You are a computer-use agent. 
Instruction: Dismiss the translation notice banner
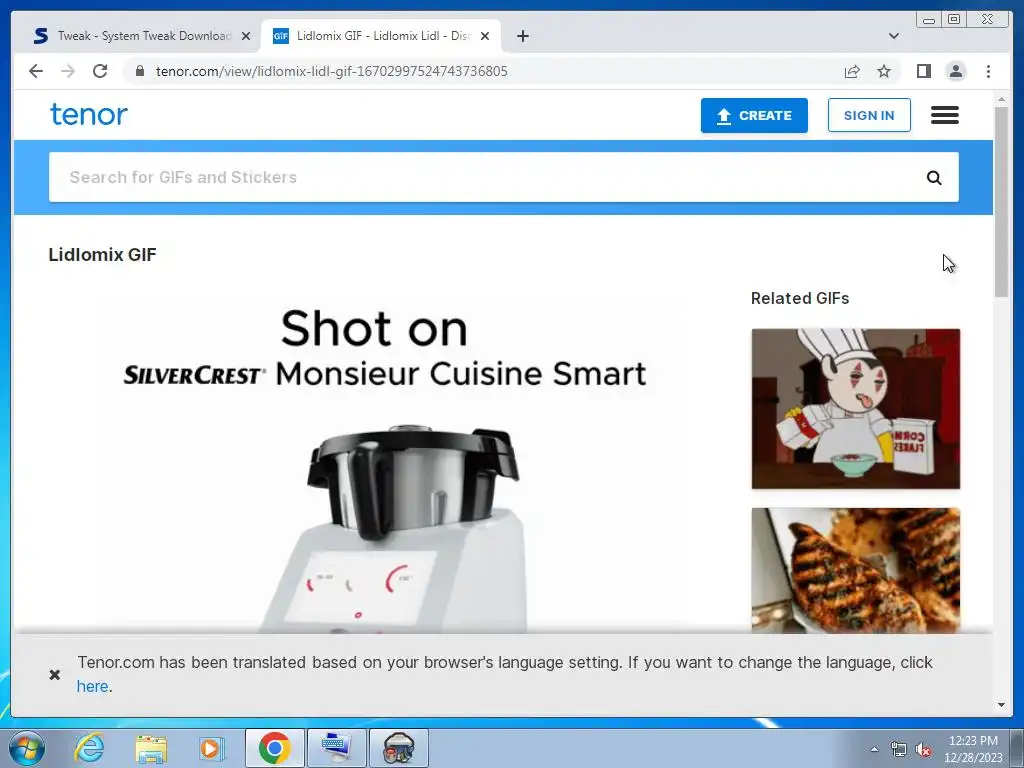pos(55,675)
